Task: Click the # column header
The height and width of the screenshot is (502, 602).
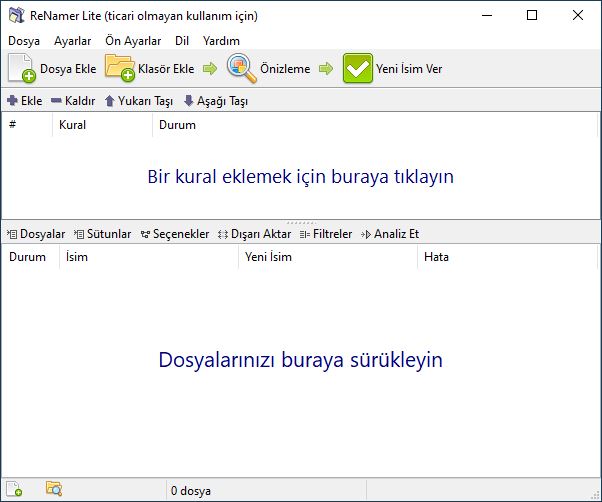Action: (27, 125)
